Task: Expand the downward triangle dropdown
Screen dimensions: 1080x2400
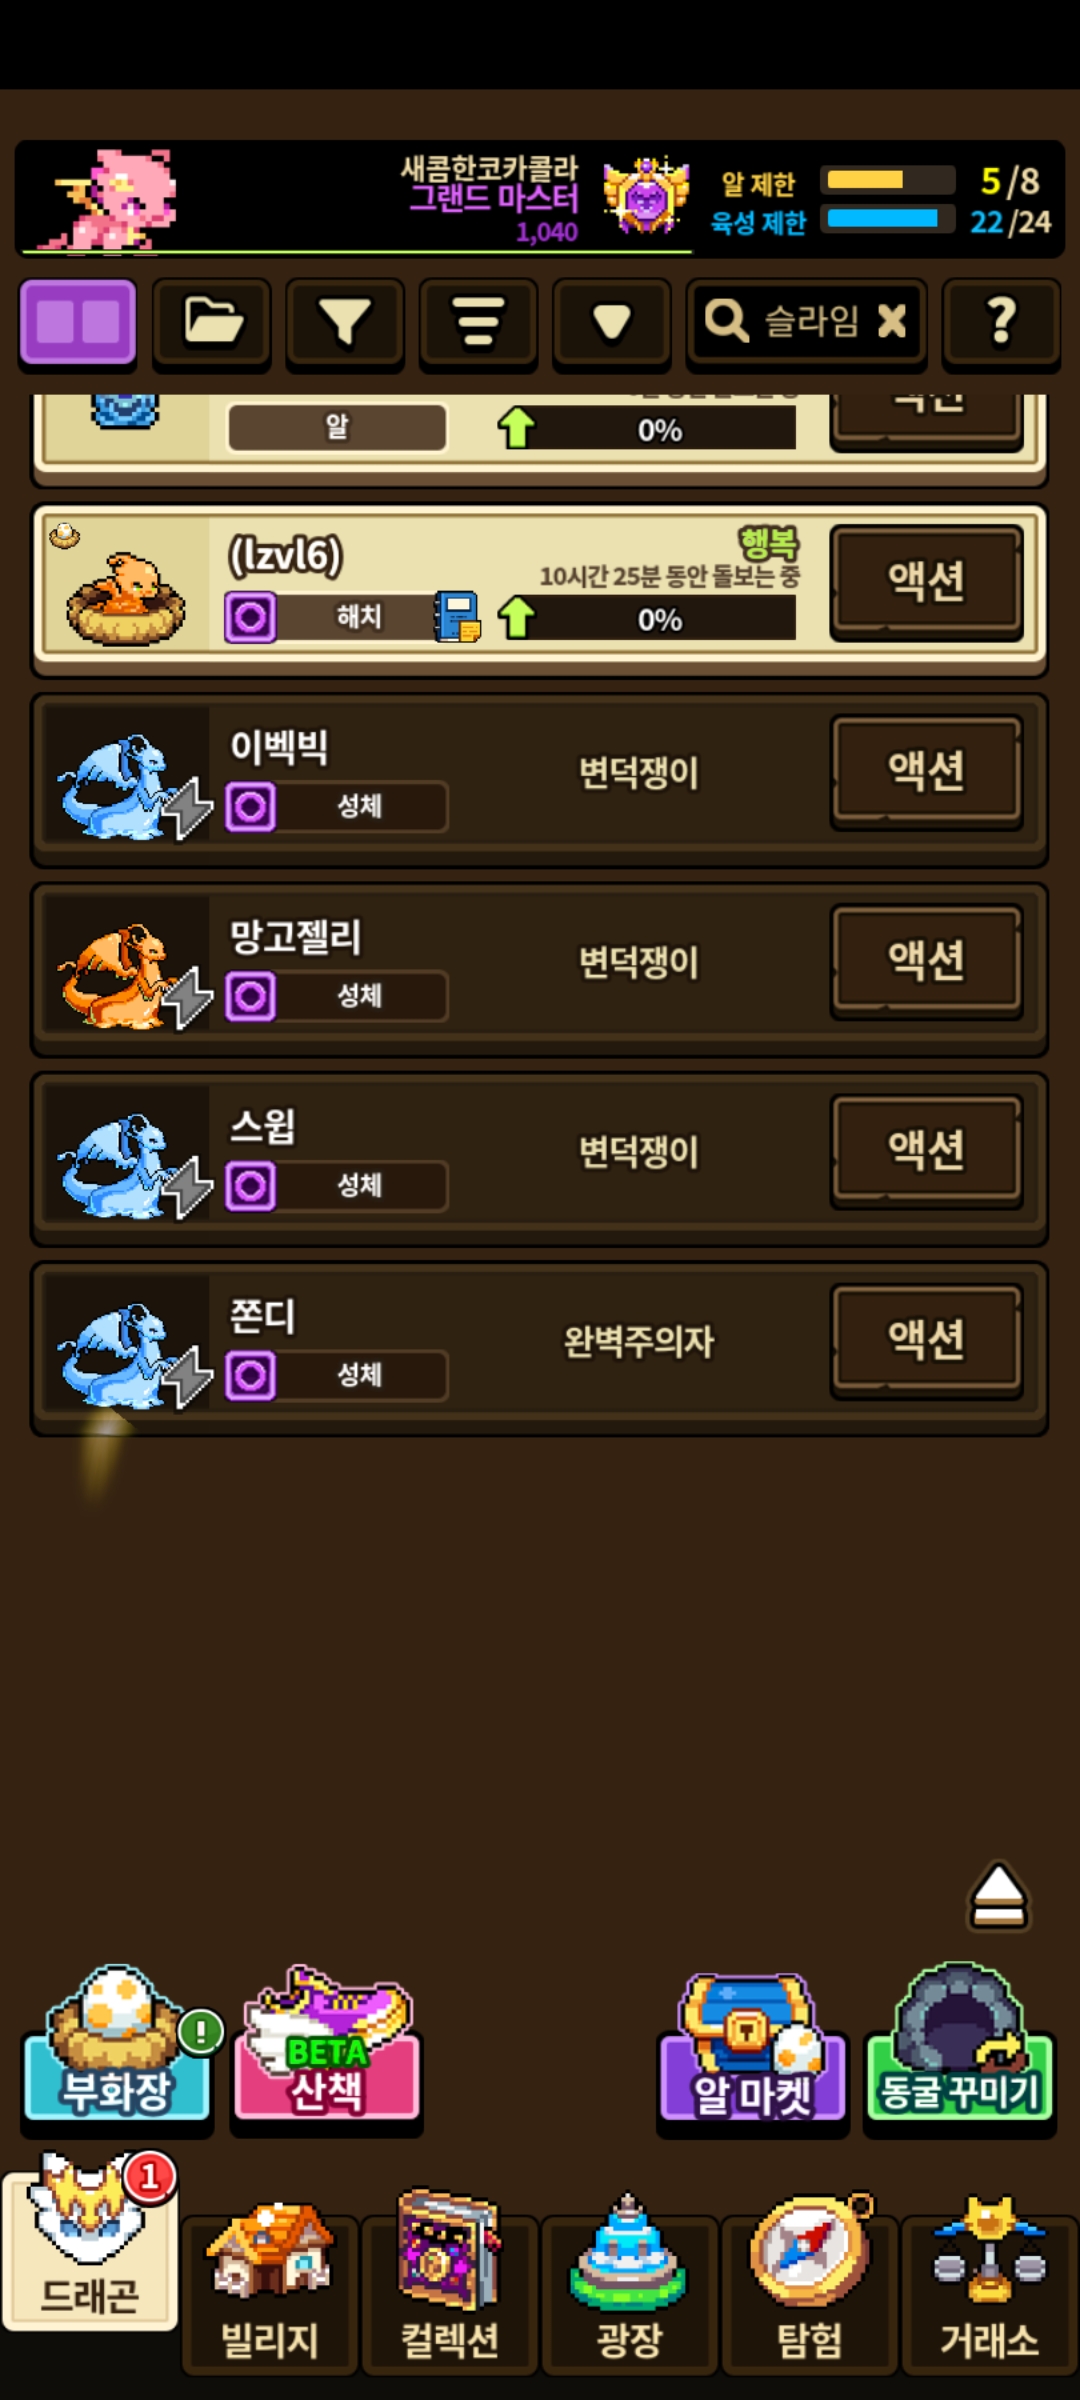Action: click(x=611, y=322)
